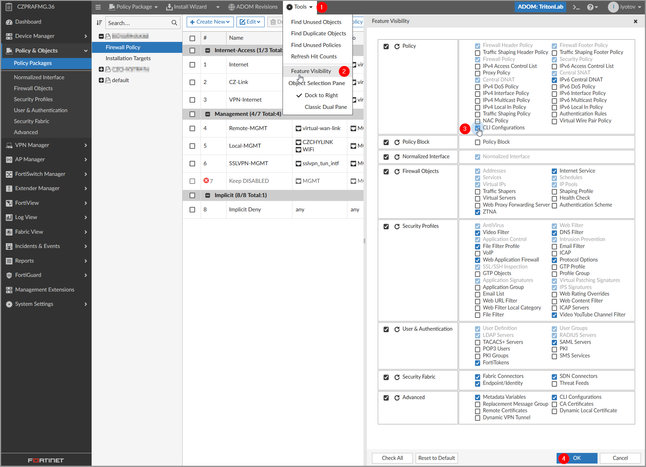This screenshot has height=467, width=646.
Task: Open the Install Wizard dropdown arrow
Action: point(218,7)
